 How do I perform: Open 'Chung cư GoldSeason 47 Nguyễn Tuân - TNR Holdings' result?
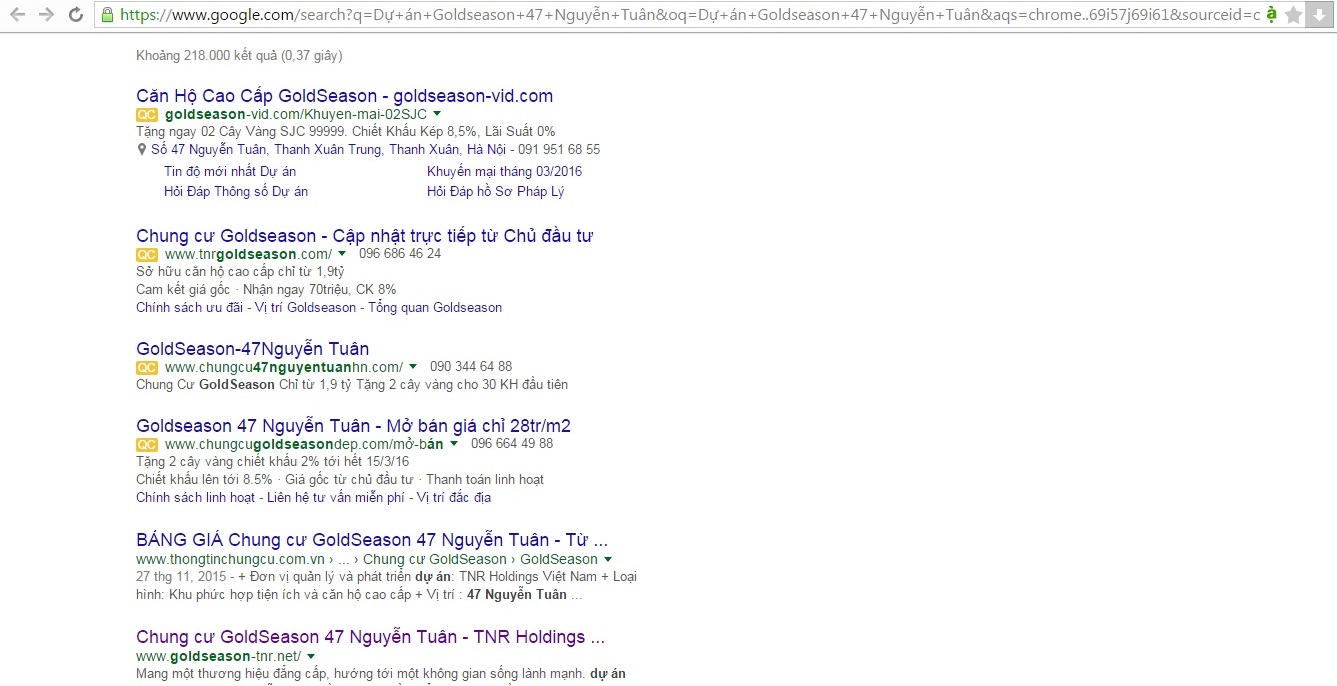click(370, 637)
